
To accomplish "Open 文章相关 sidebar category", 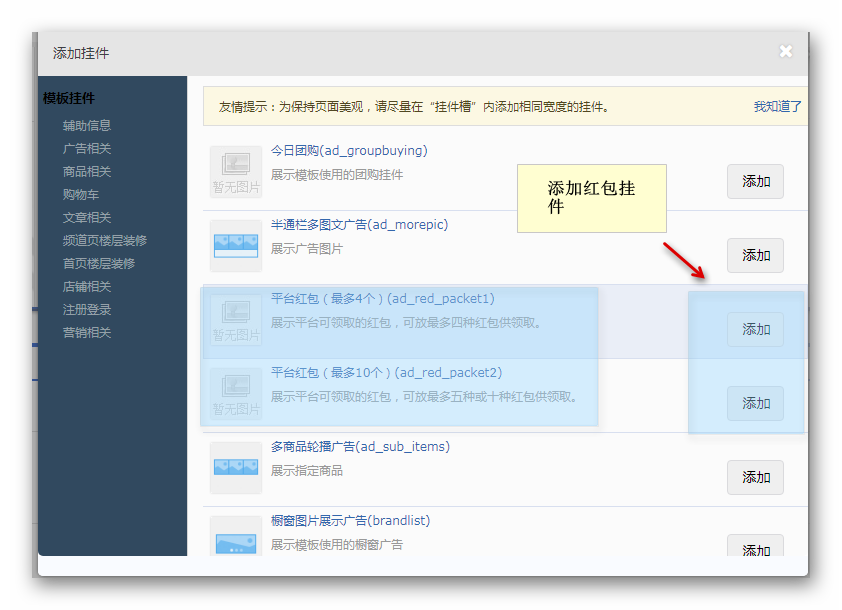I will point(86,218).
